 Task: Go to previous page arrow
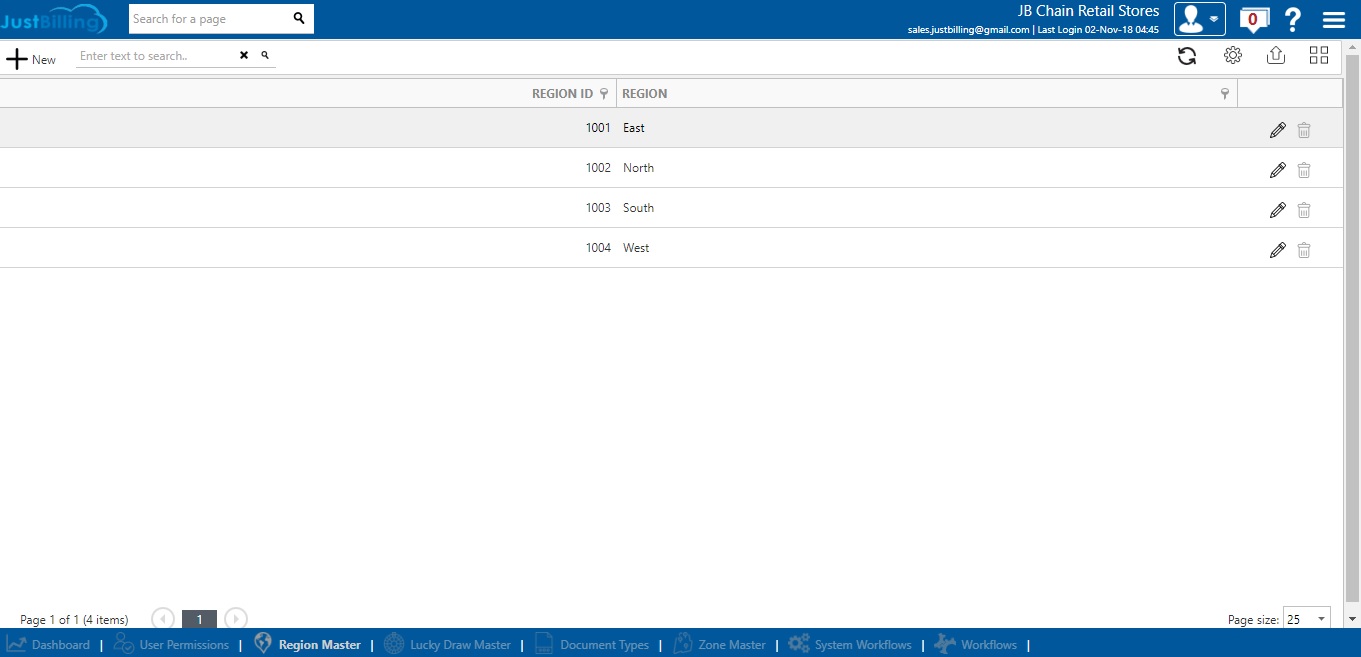coord(163,619)
